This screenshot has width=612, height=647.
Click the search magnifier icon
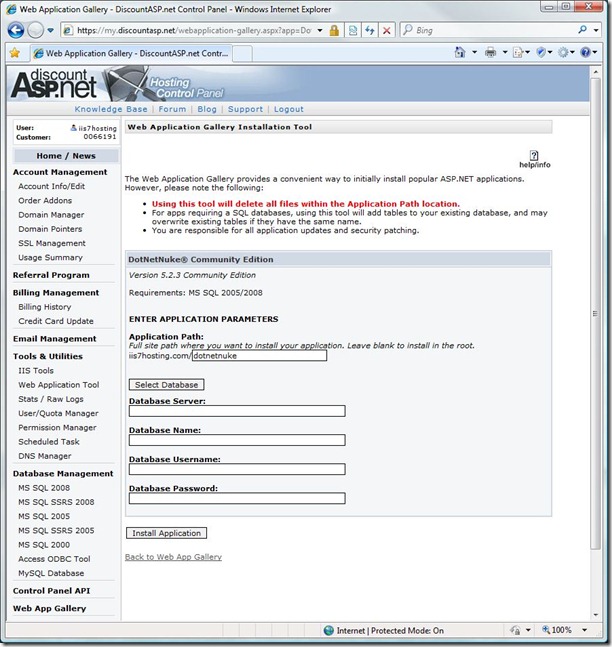[582, 30]
